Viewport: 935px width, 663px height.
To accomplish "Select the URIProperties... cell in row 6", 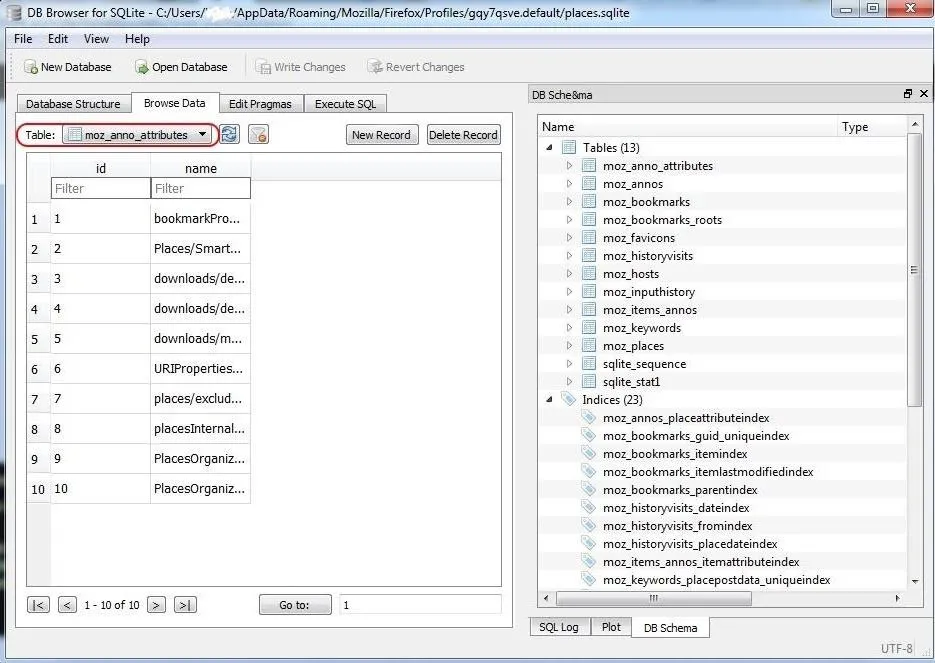I will pyautogui.click(x=200, y=368).
